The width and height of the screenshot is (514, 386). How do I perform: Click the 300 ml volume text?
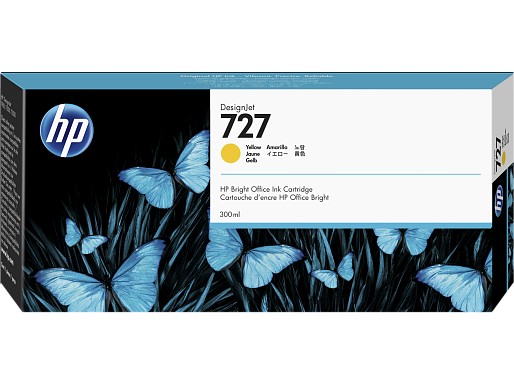[230, 214]
